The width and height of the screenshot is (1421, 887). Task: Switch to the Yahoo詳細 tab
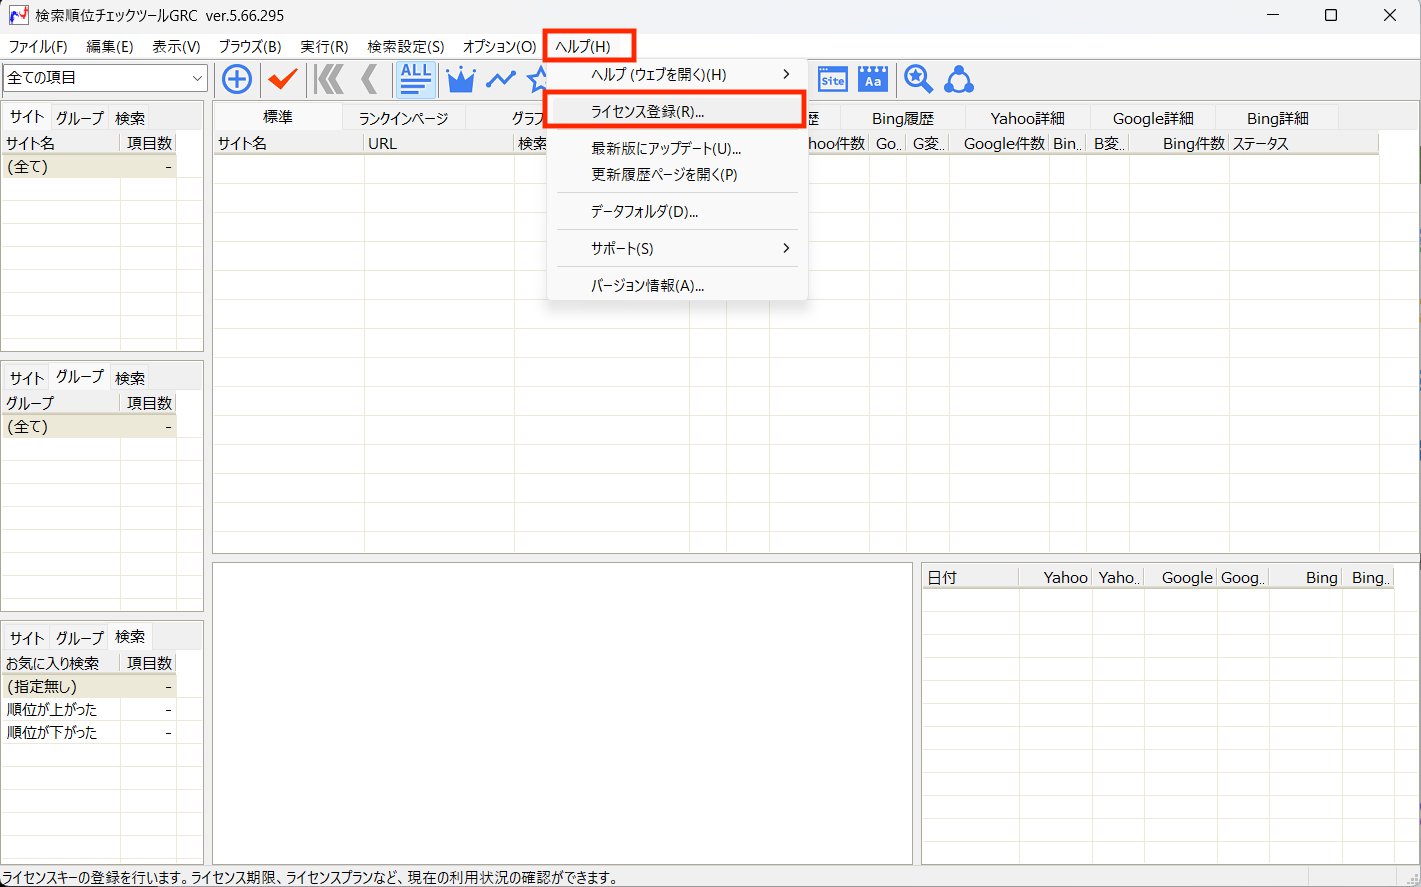(1028, 118)
